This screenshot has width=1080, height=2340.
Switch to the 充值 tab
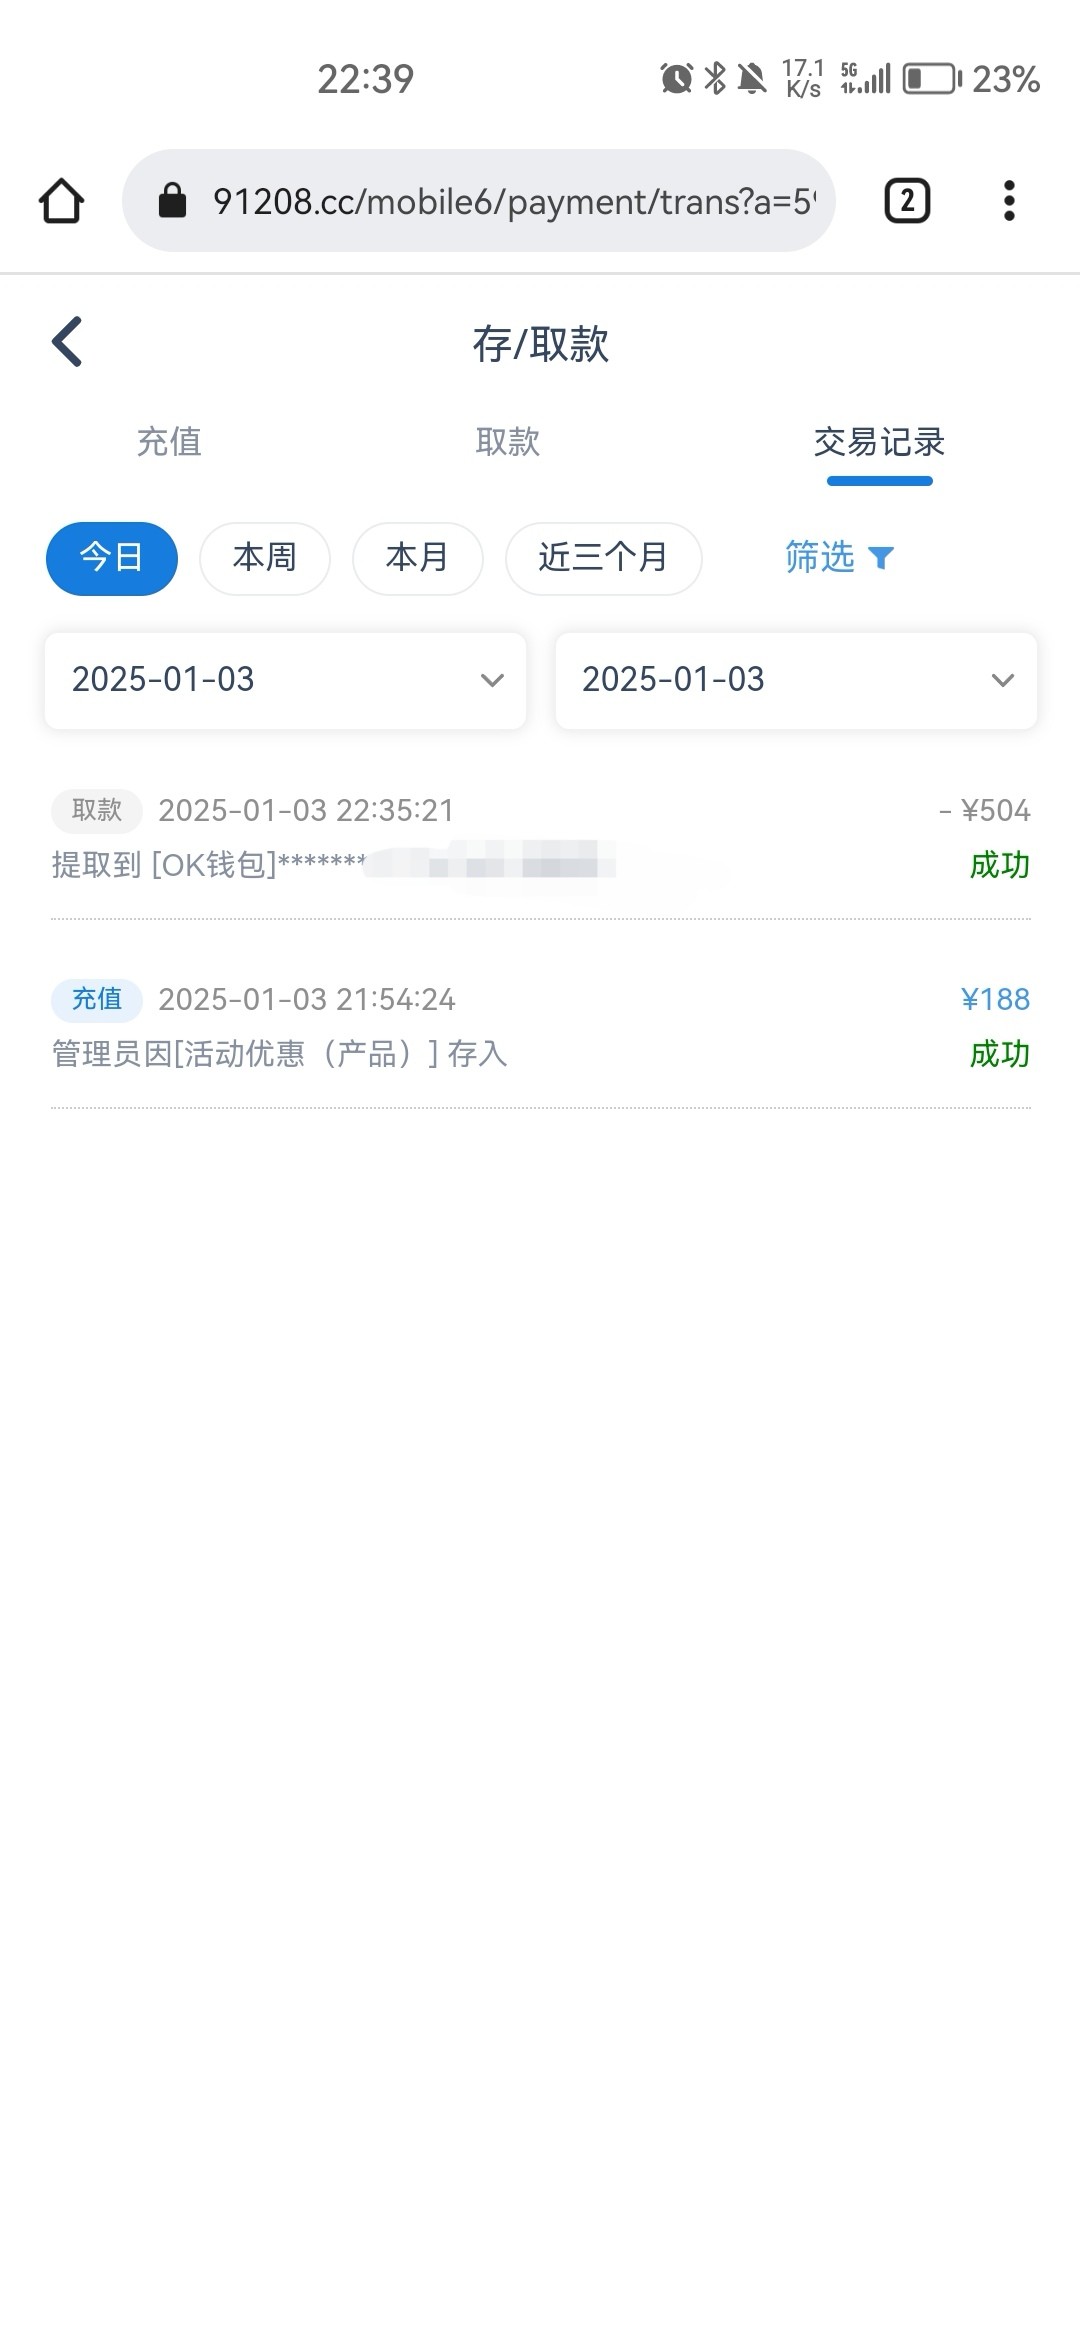point(169,441)
